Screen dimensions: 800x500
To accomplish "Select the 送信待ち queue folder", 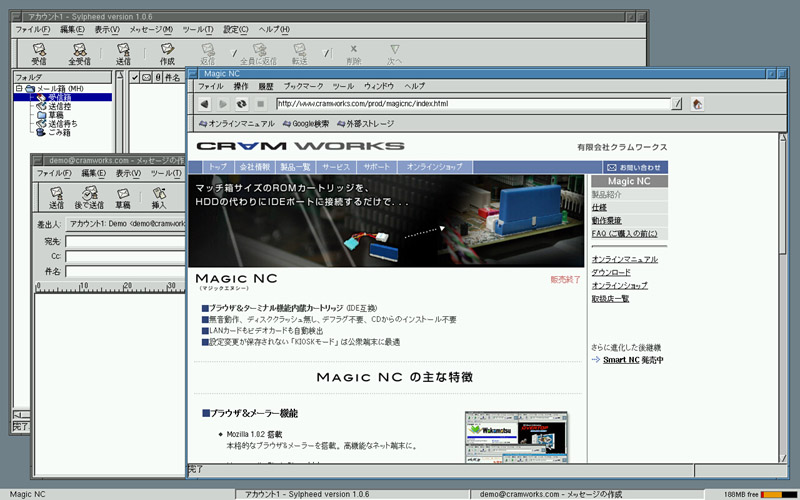I will tap(63, 123).
